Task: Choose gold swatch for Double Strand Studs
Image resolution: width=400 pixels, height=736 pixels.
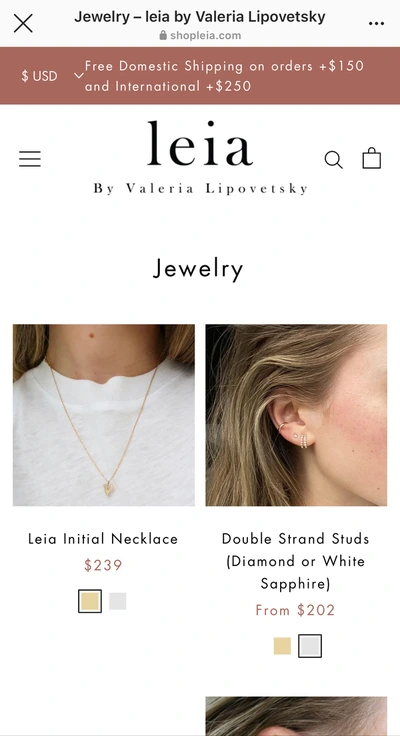Action: [x=282, y=646]
